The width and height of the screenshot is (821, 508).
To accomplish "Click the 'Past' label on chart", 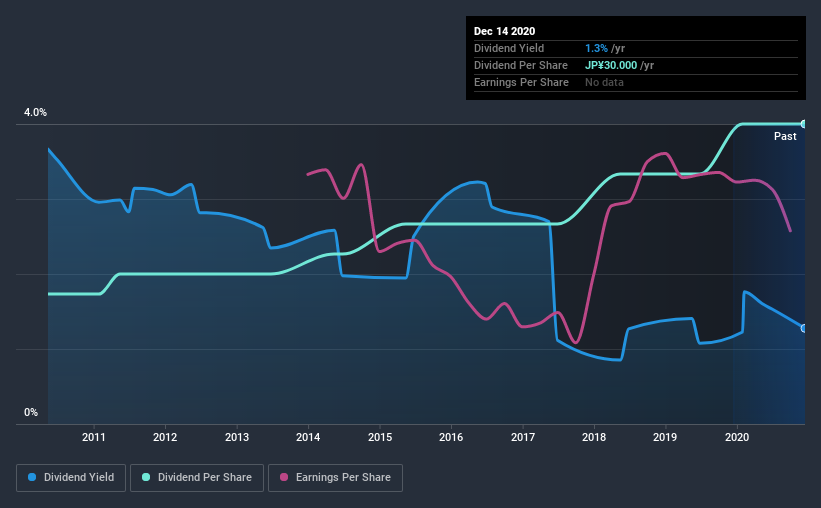I will [785, 137].
